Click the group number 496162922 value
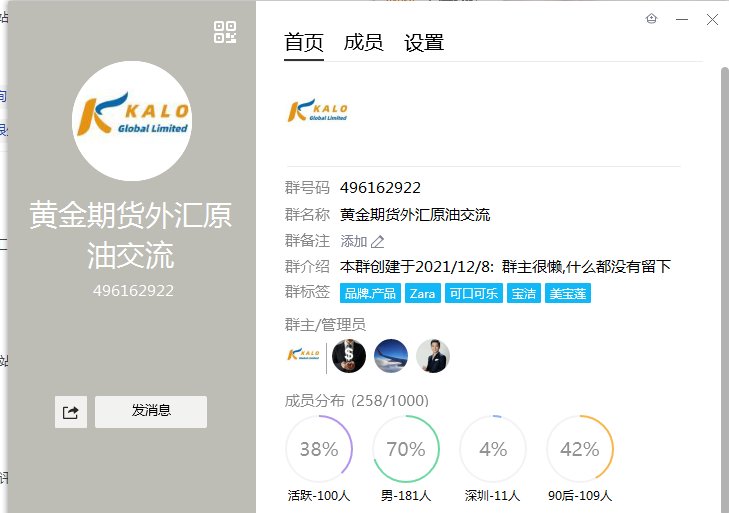Viewport: 729px width, 513px height. pos(380,187)
